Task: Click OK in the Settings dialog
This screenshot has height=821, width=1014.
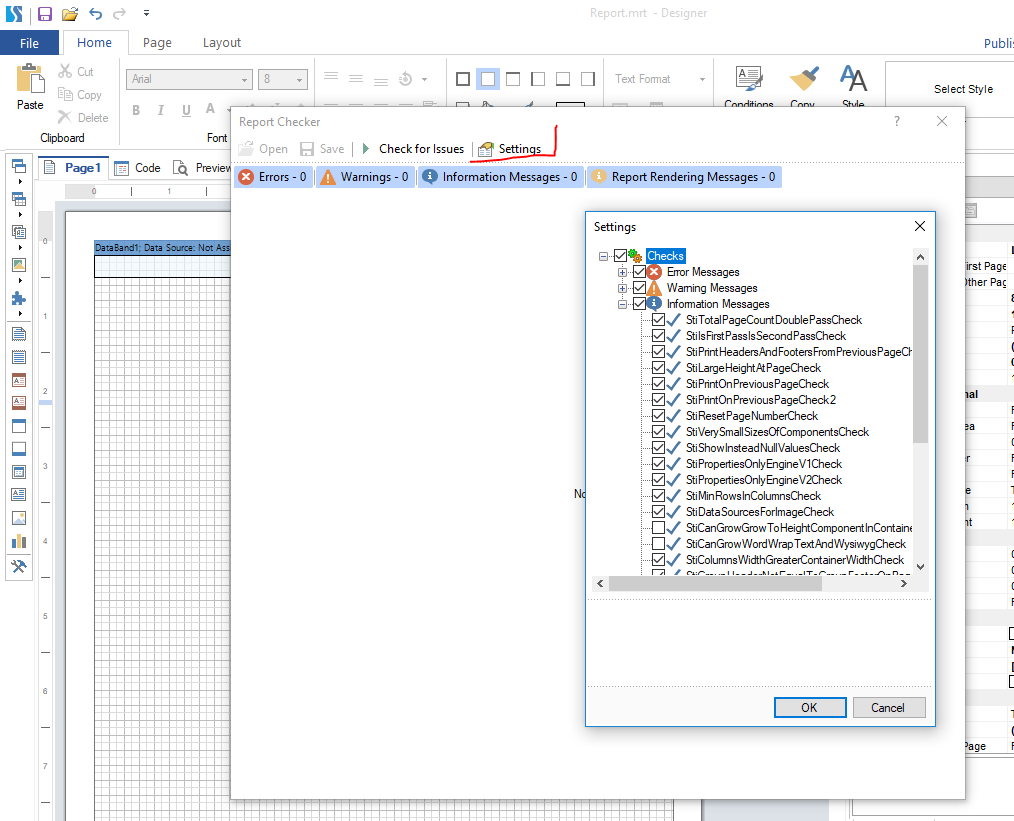Action: pos(810,707)
